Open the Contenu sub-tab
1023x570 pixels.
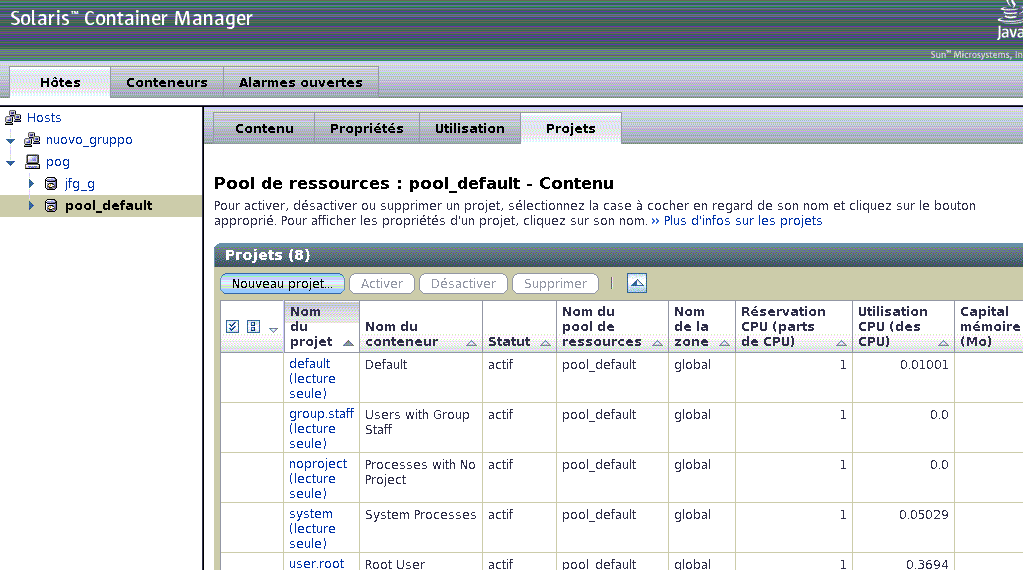click(x=264, y=128)
